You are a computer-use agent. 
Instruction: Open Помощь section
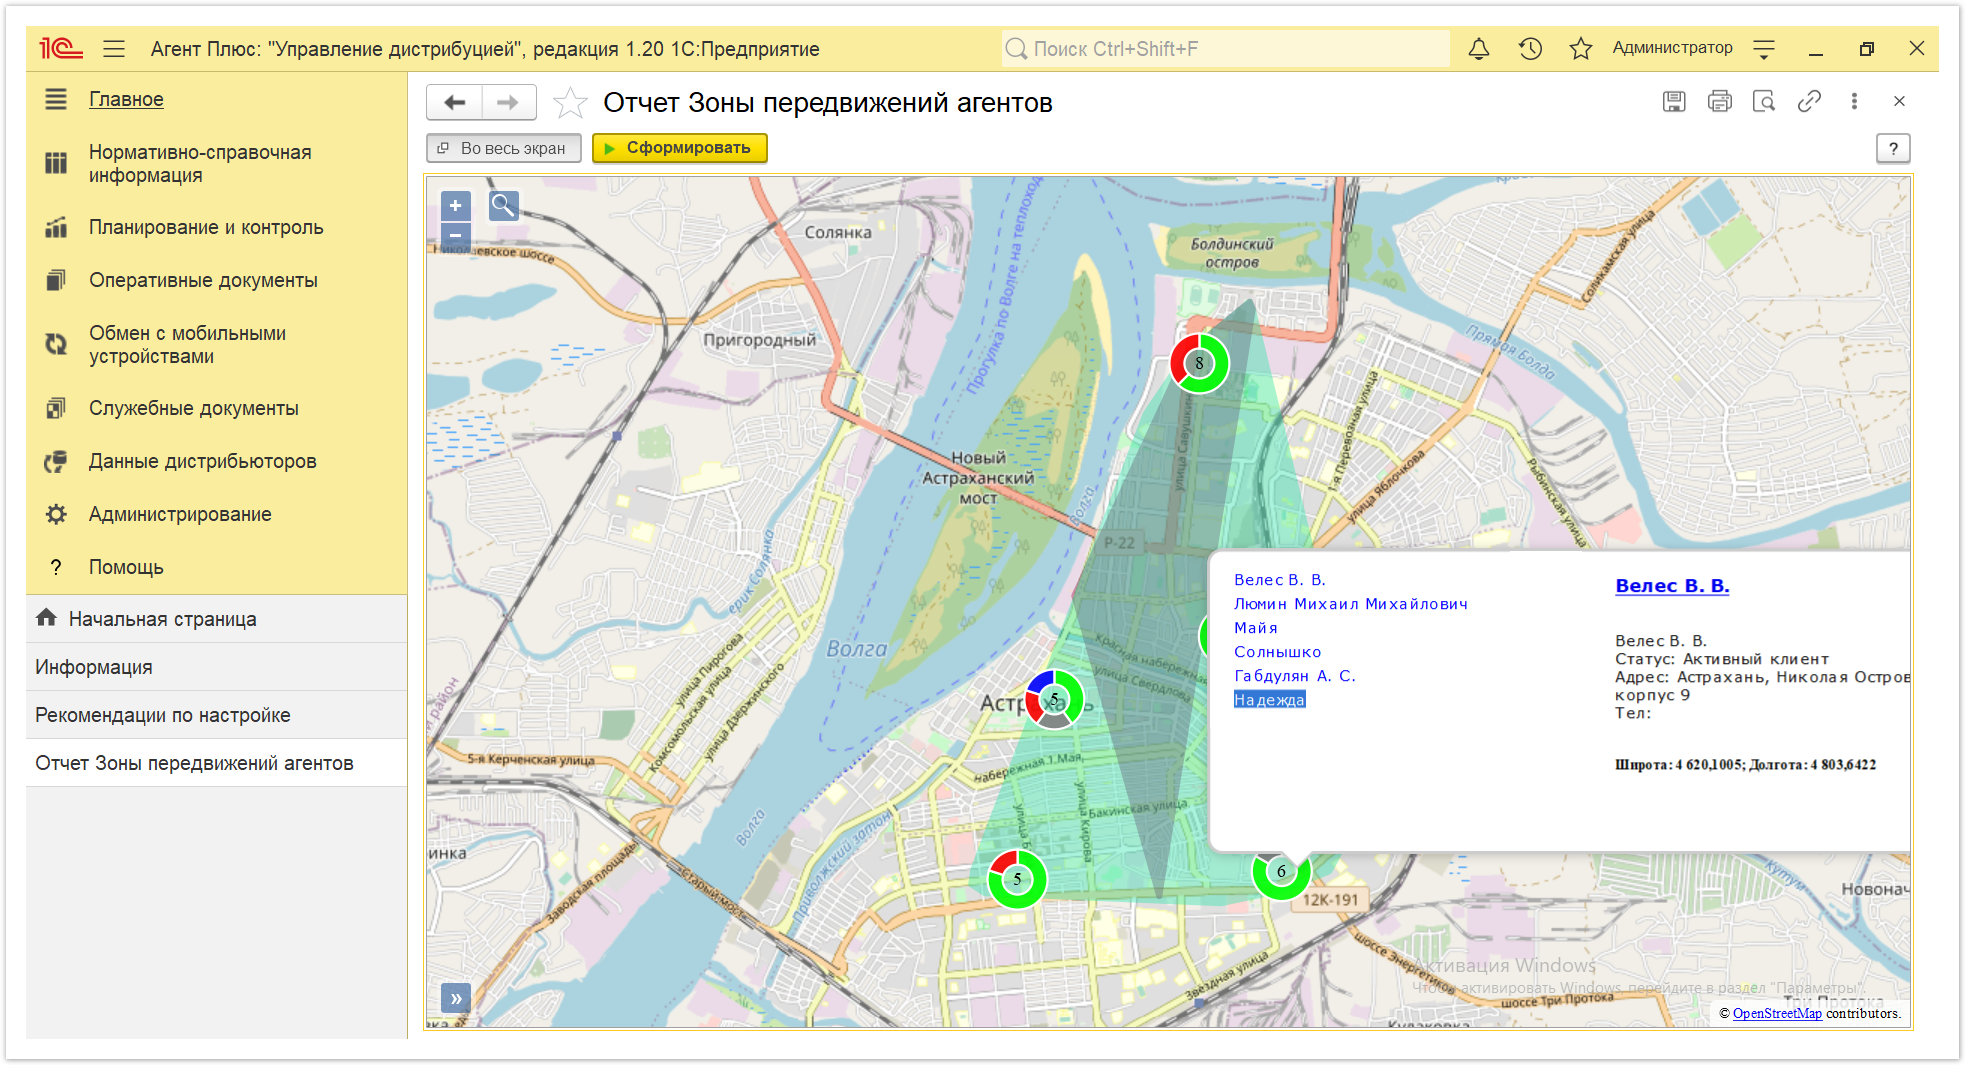(126, 567)
